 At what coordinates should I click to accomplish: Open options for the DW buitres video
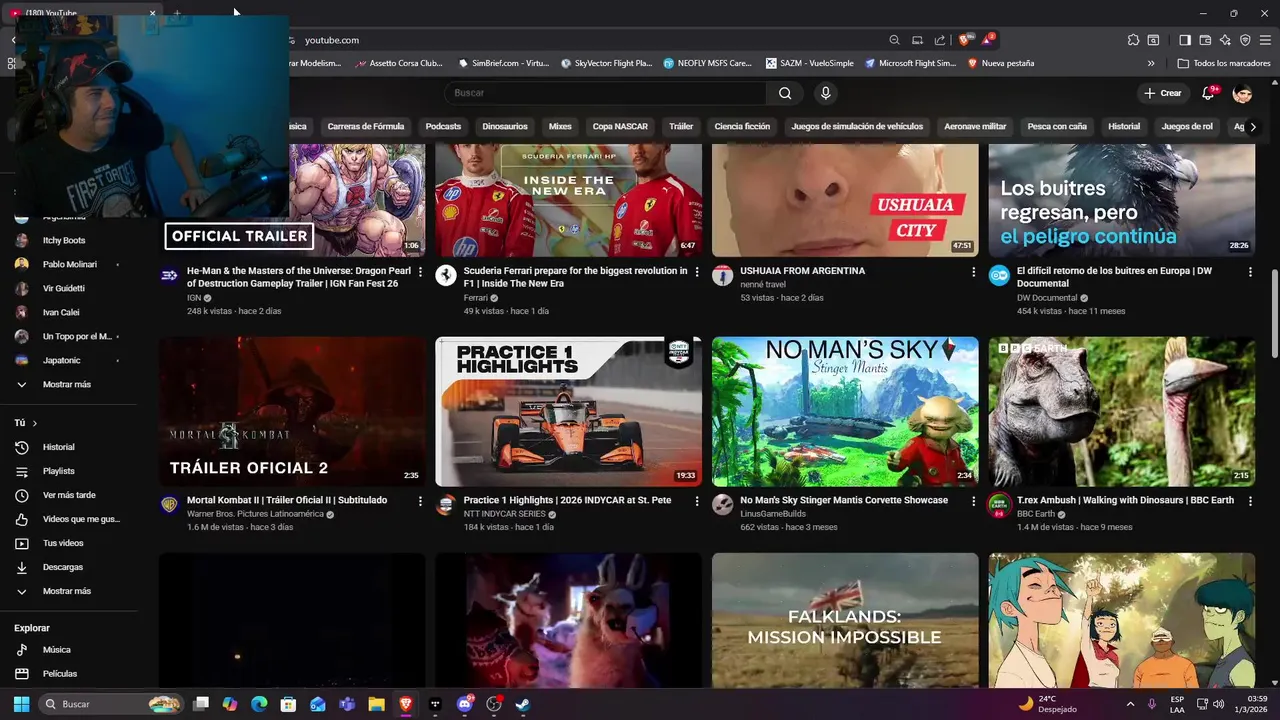point(1250,272)
